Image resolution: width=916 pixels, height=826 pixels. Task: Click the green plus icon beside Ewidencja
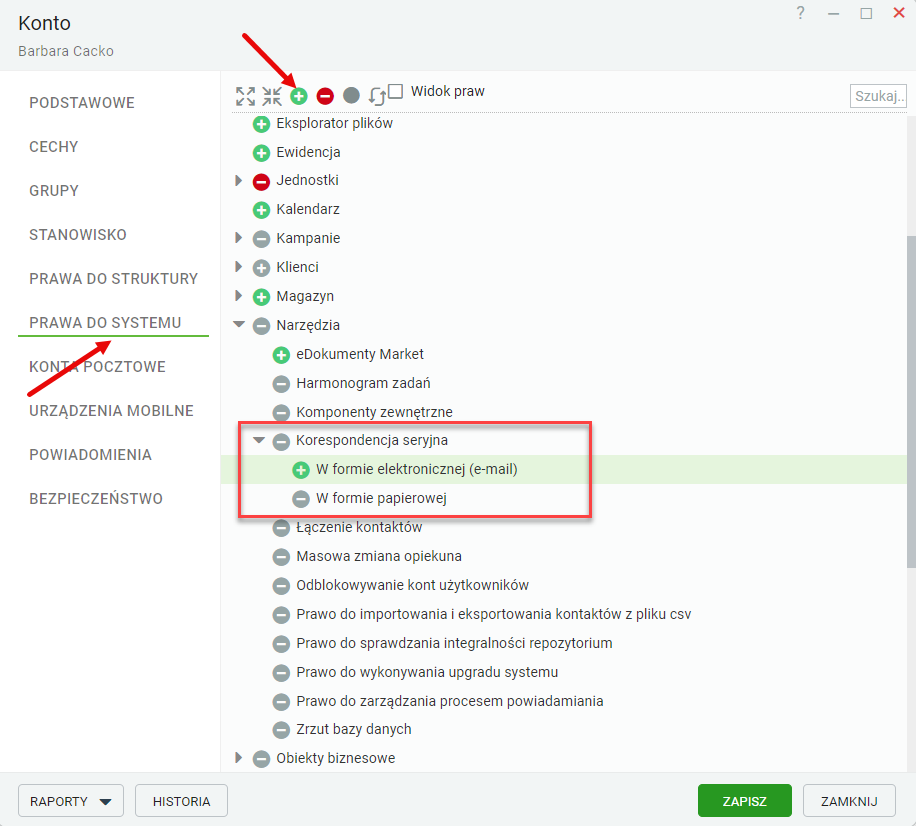pyautogui.click(x=261, y=153)
